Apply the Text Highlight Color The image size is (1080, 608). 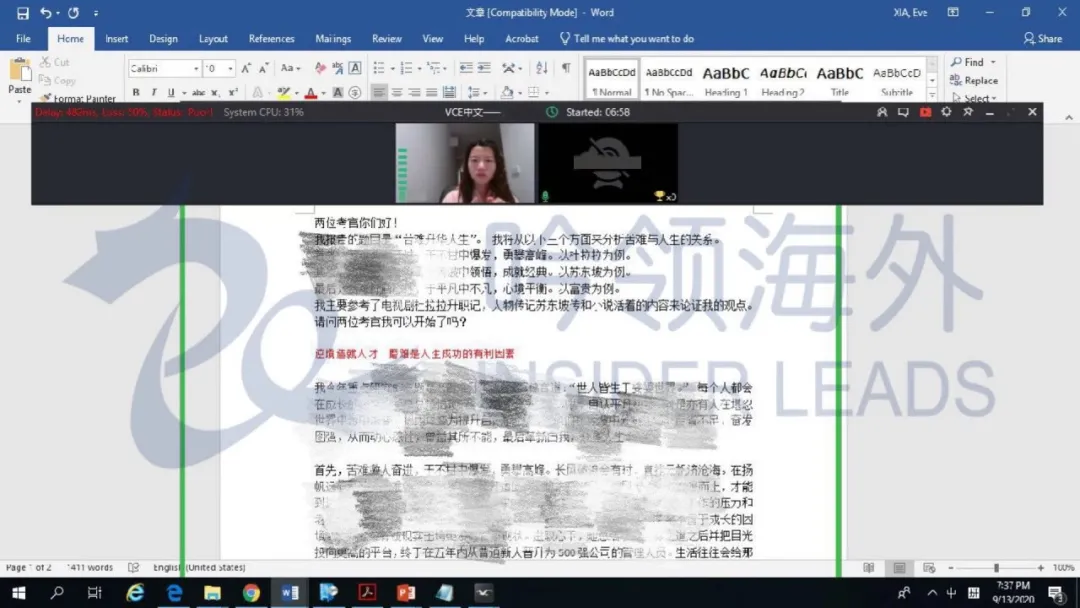pyautogui.click(x=284, y=93)
